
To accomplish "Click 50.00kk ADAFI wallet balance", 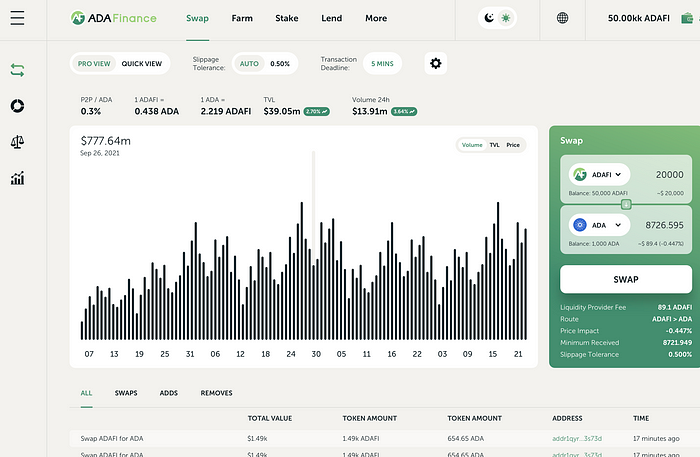I will click(638, 18).
